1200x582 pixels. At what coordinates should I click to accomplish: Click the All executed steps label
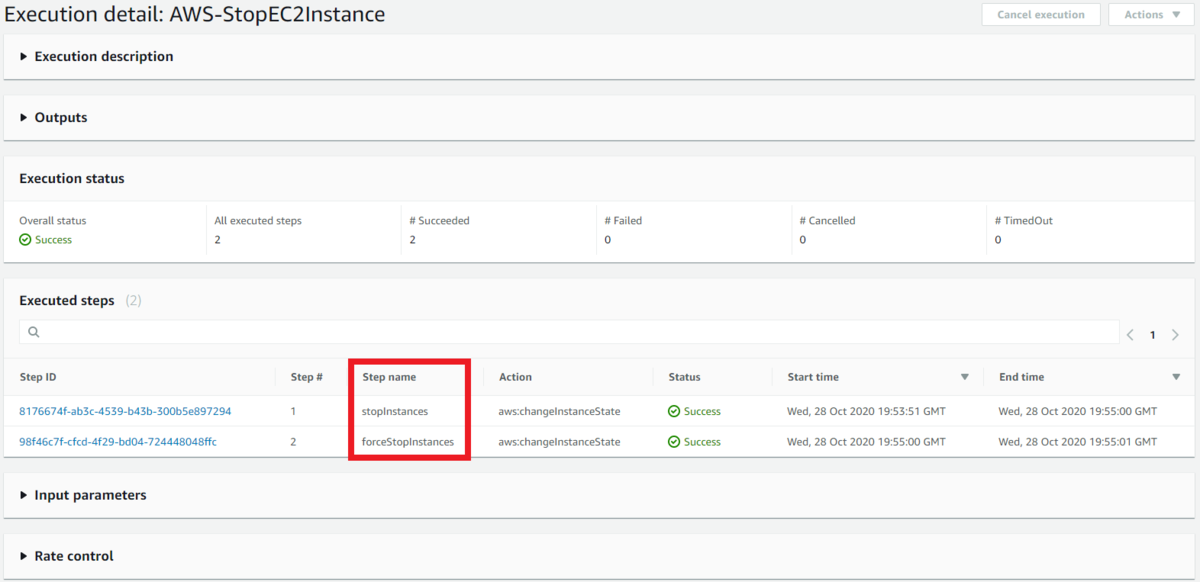tap(258, 220)
